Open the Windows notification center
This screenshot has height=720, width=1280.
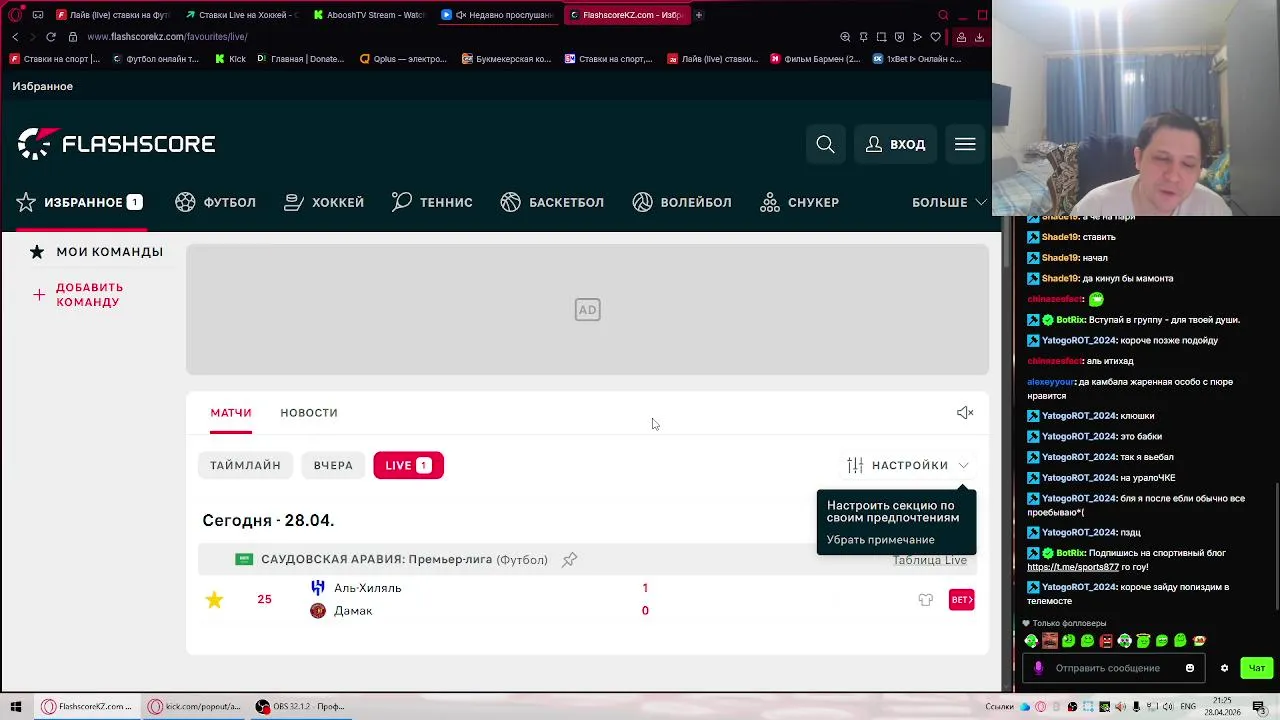pos(1258,707)
